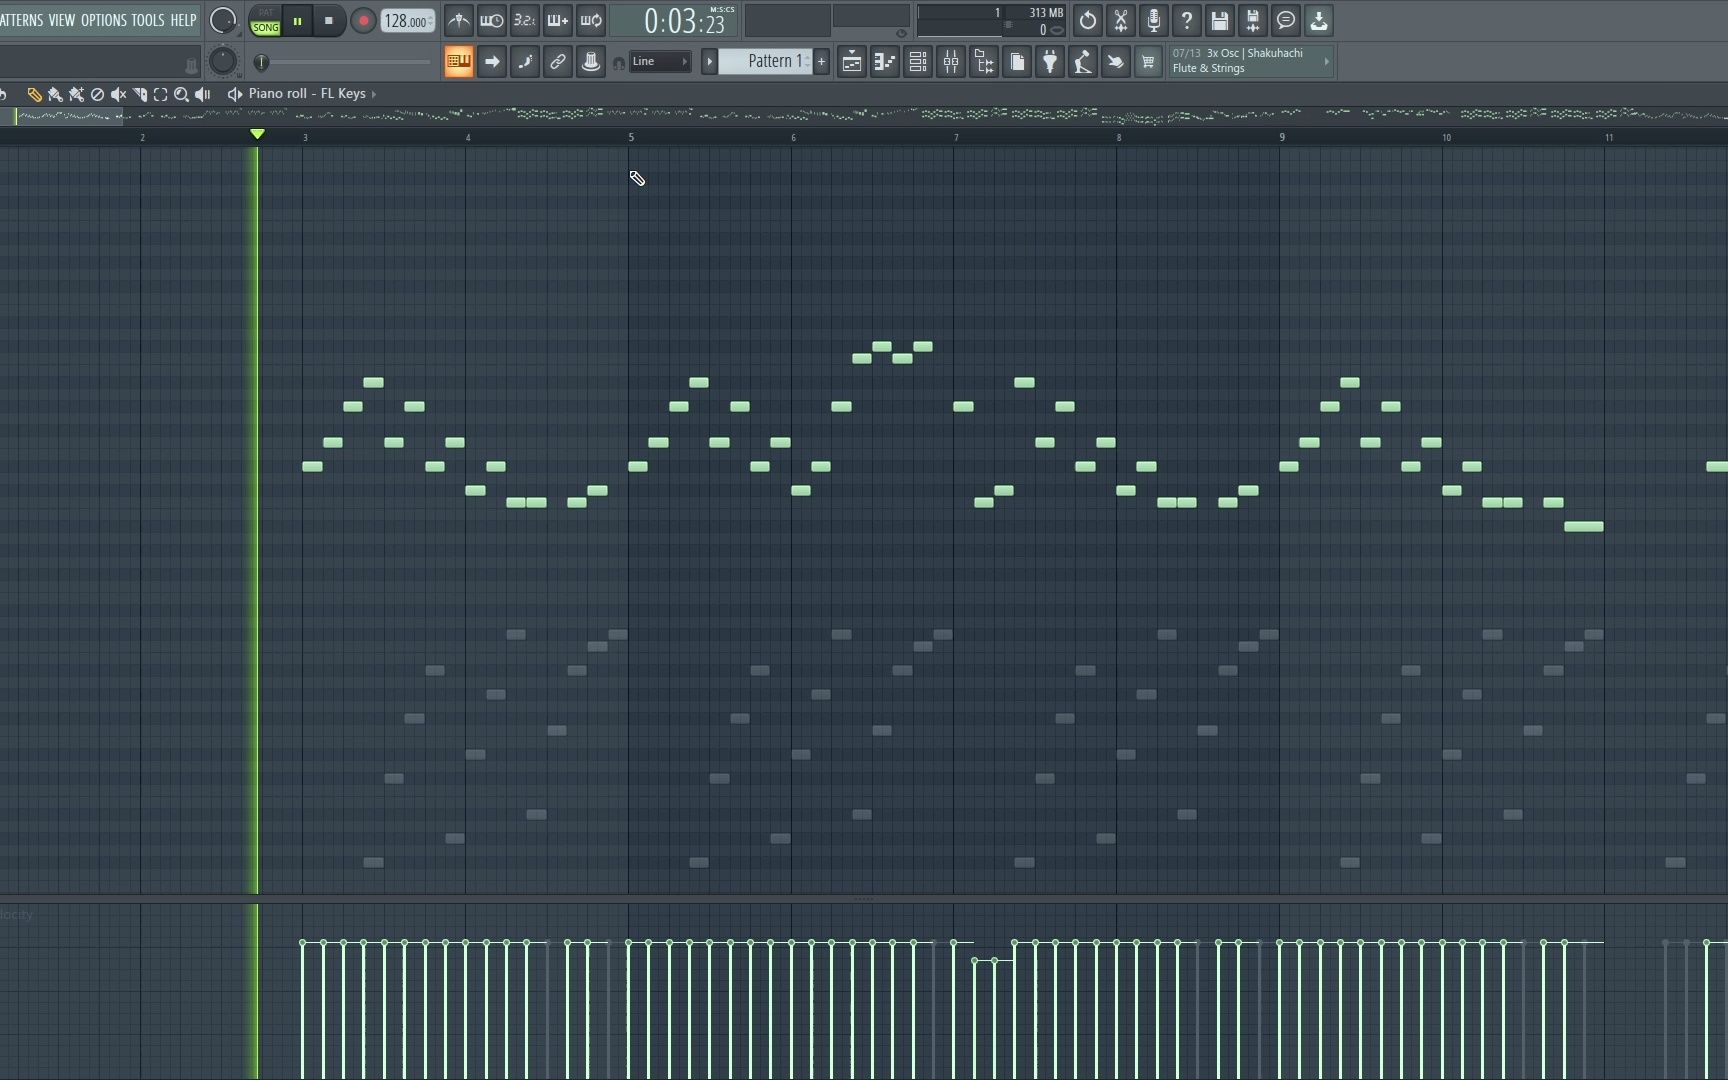Screen dimensions: 1728x1080
Task: Select the Mute notes tool
Action: (118, 94)
